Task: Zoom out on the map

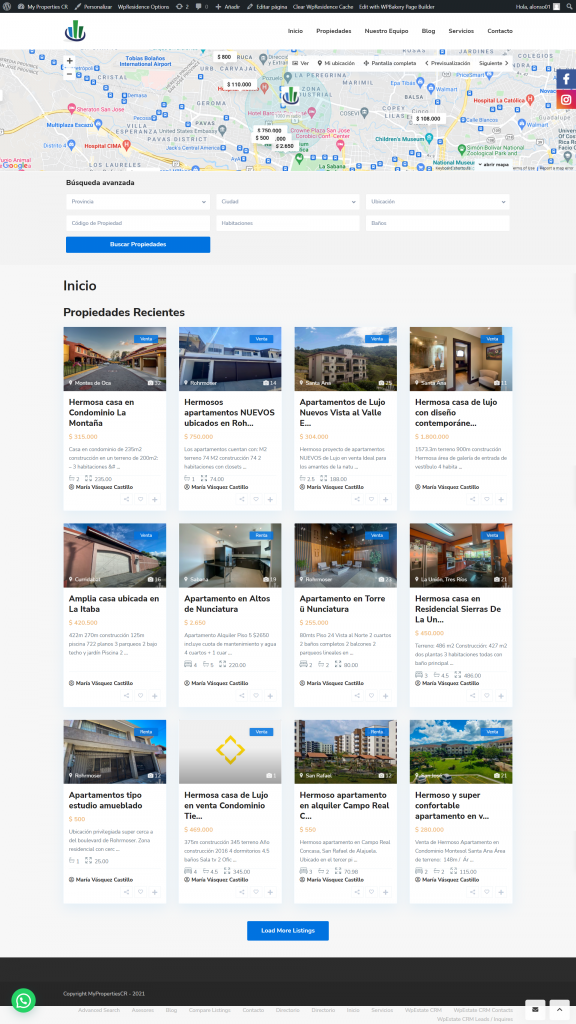Action: pos(70,73)
